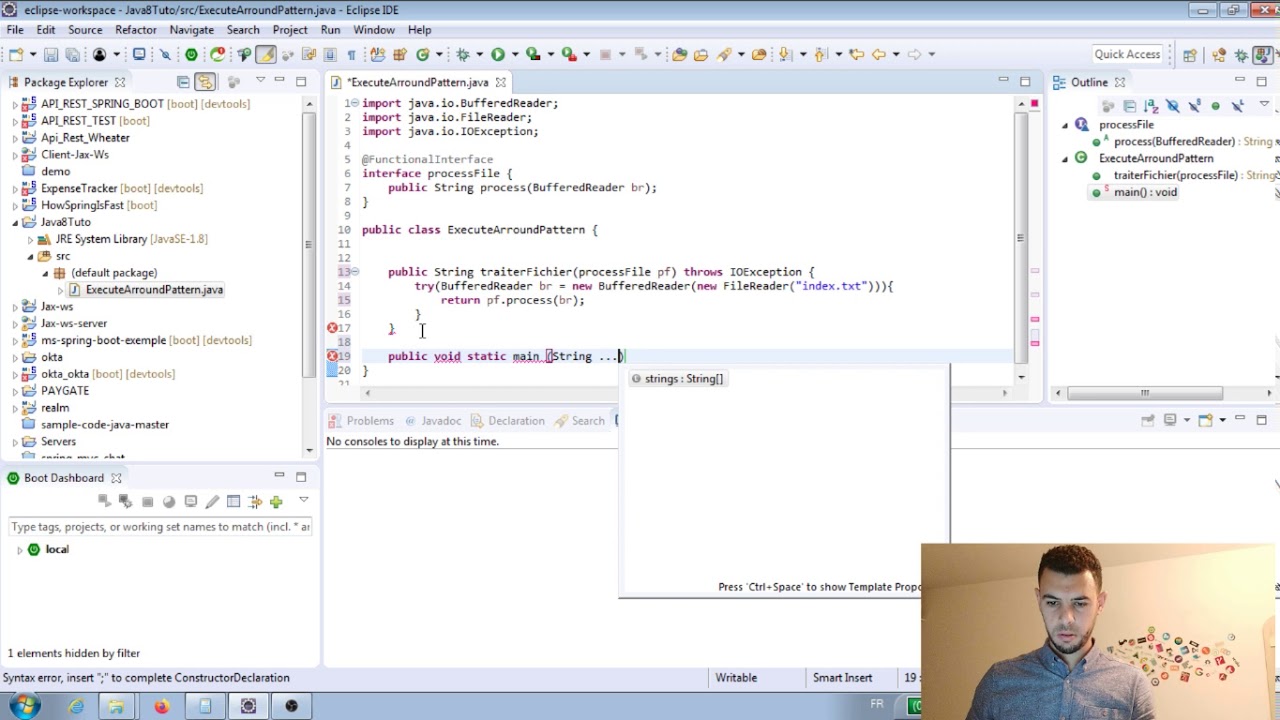Click the Run green play button

click(x=498, y=54)
